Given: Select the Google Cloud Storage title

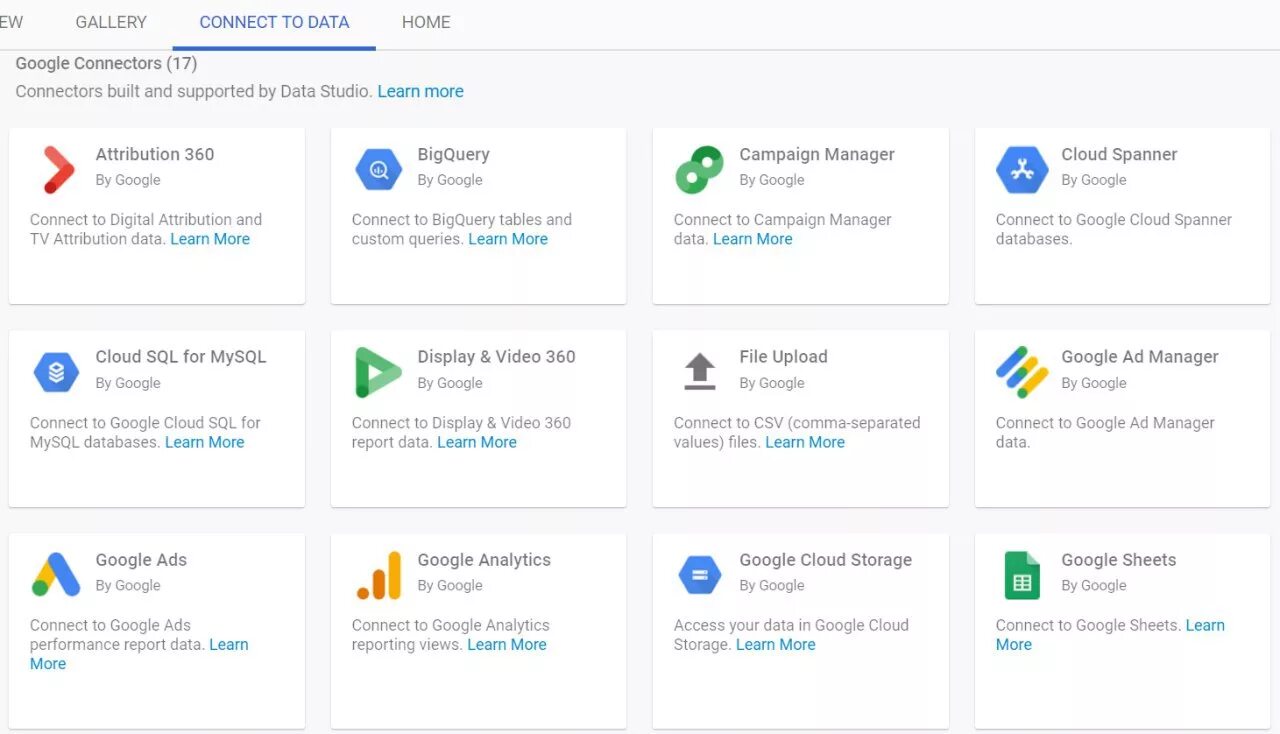Looking at the screenshot, I should [826, 560].
